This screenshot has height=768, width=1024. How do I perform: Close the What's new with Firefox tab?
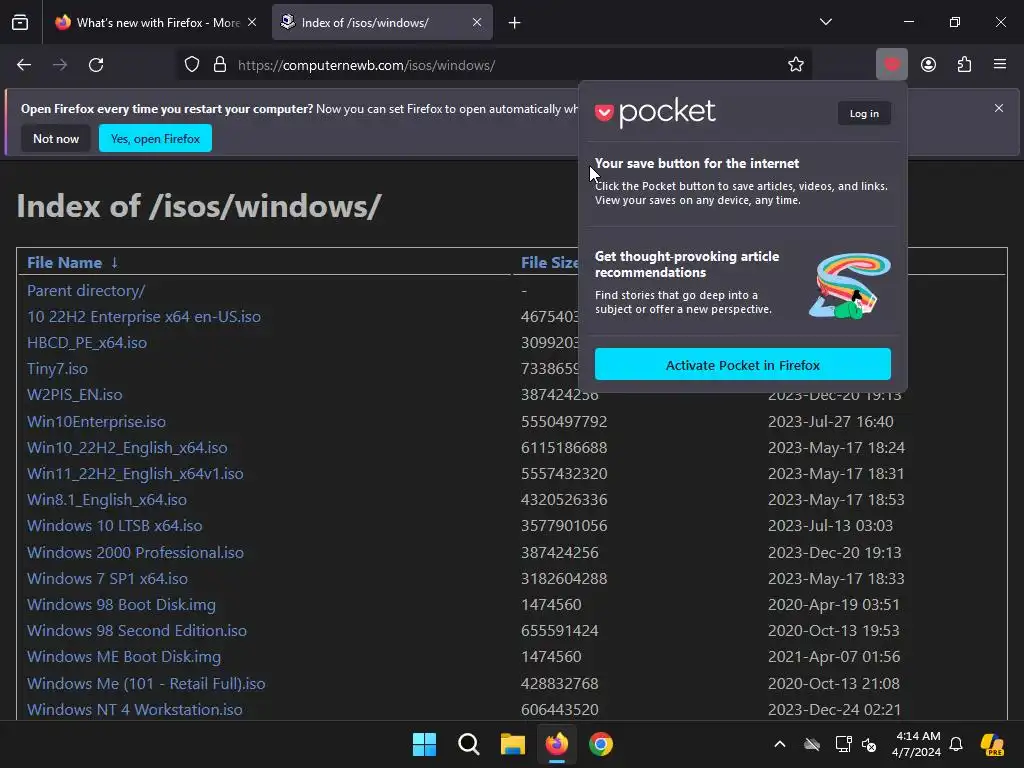click(251, 22)
